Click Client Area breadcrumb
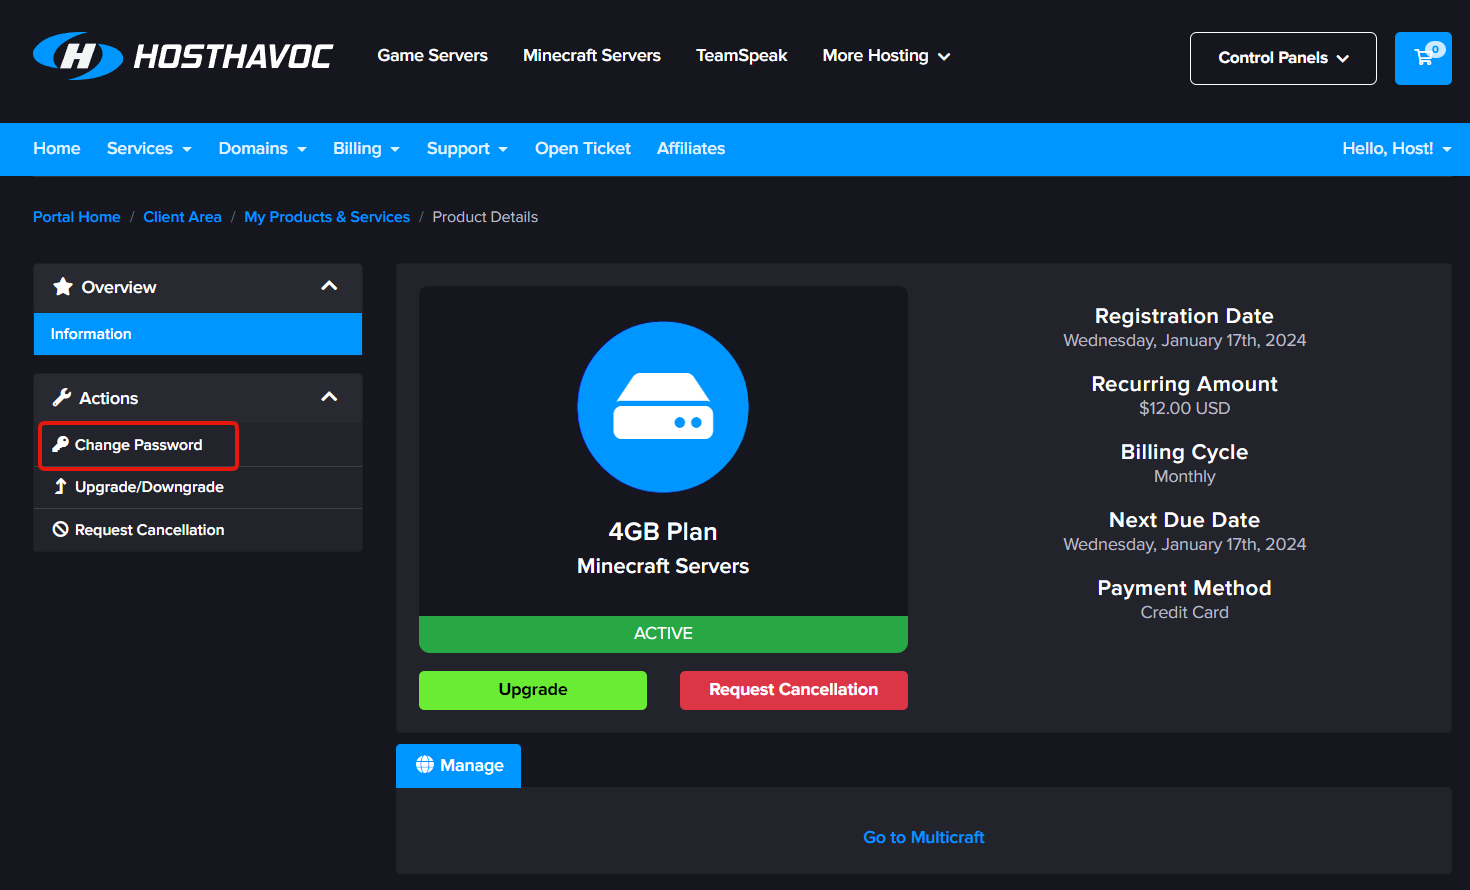The image size is (1470, 890). [x=182, y=217]
